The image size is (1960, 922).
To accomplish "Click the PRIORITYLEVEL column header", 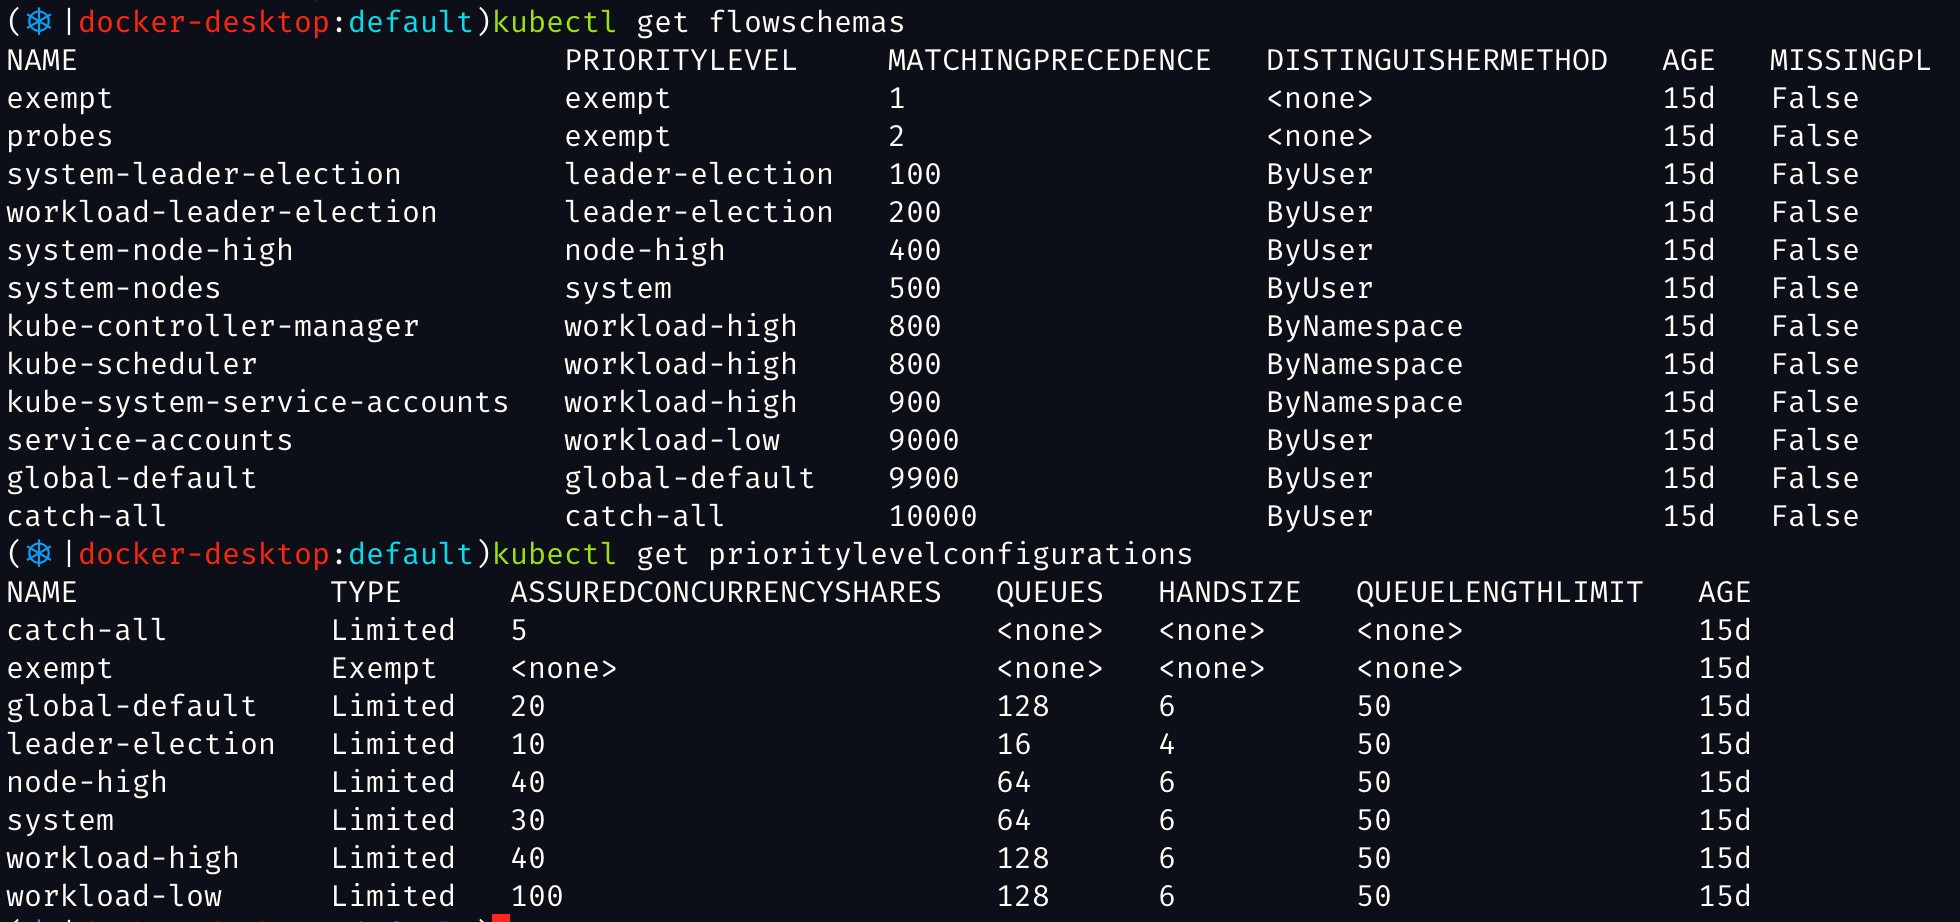I will 681,60.
